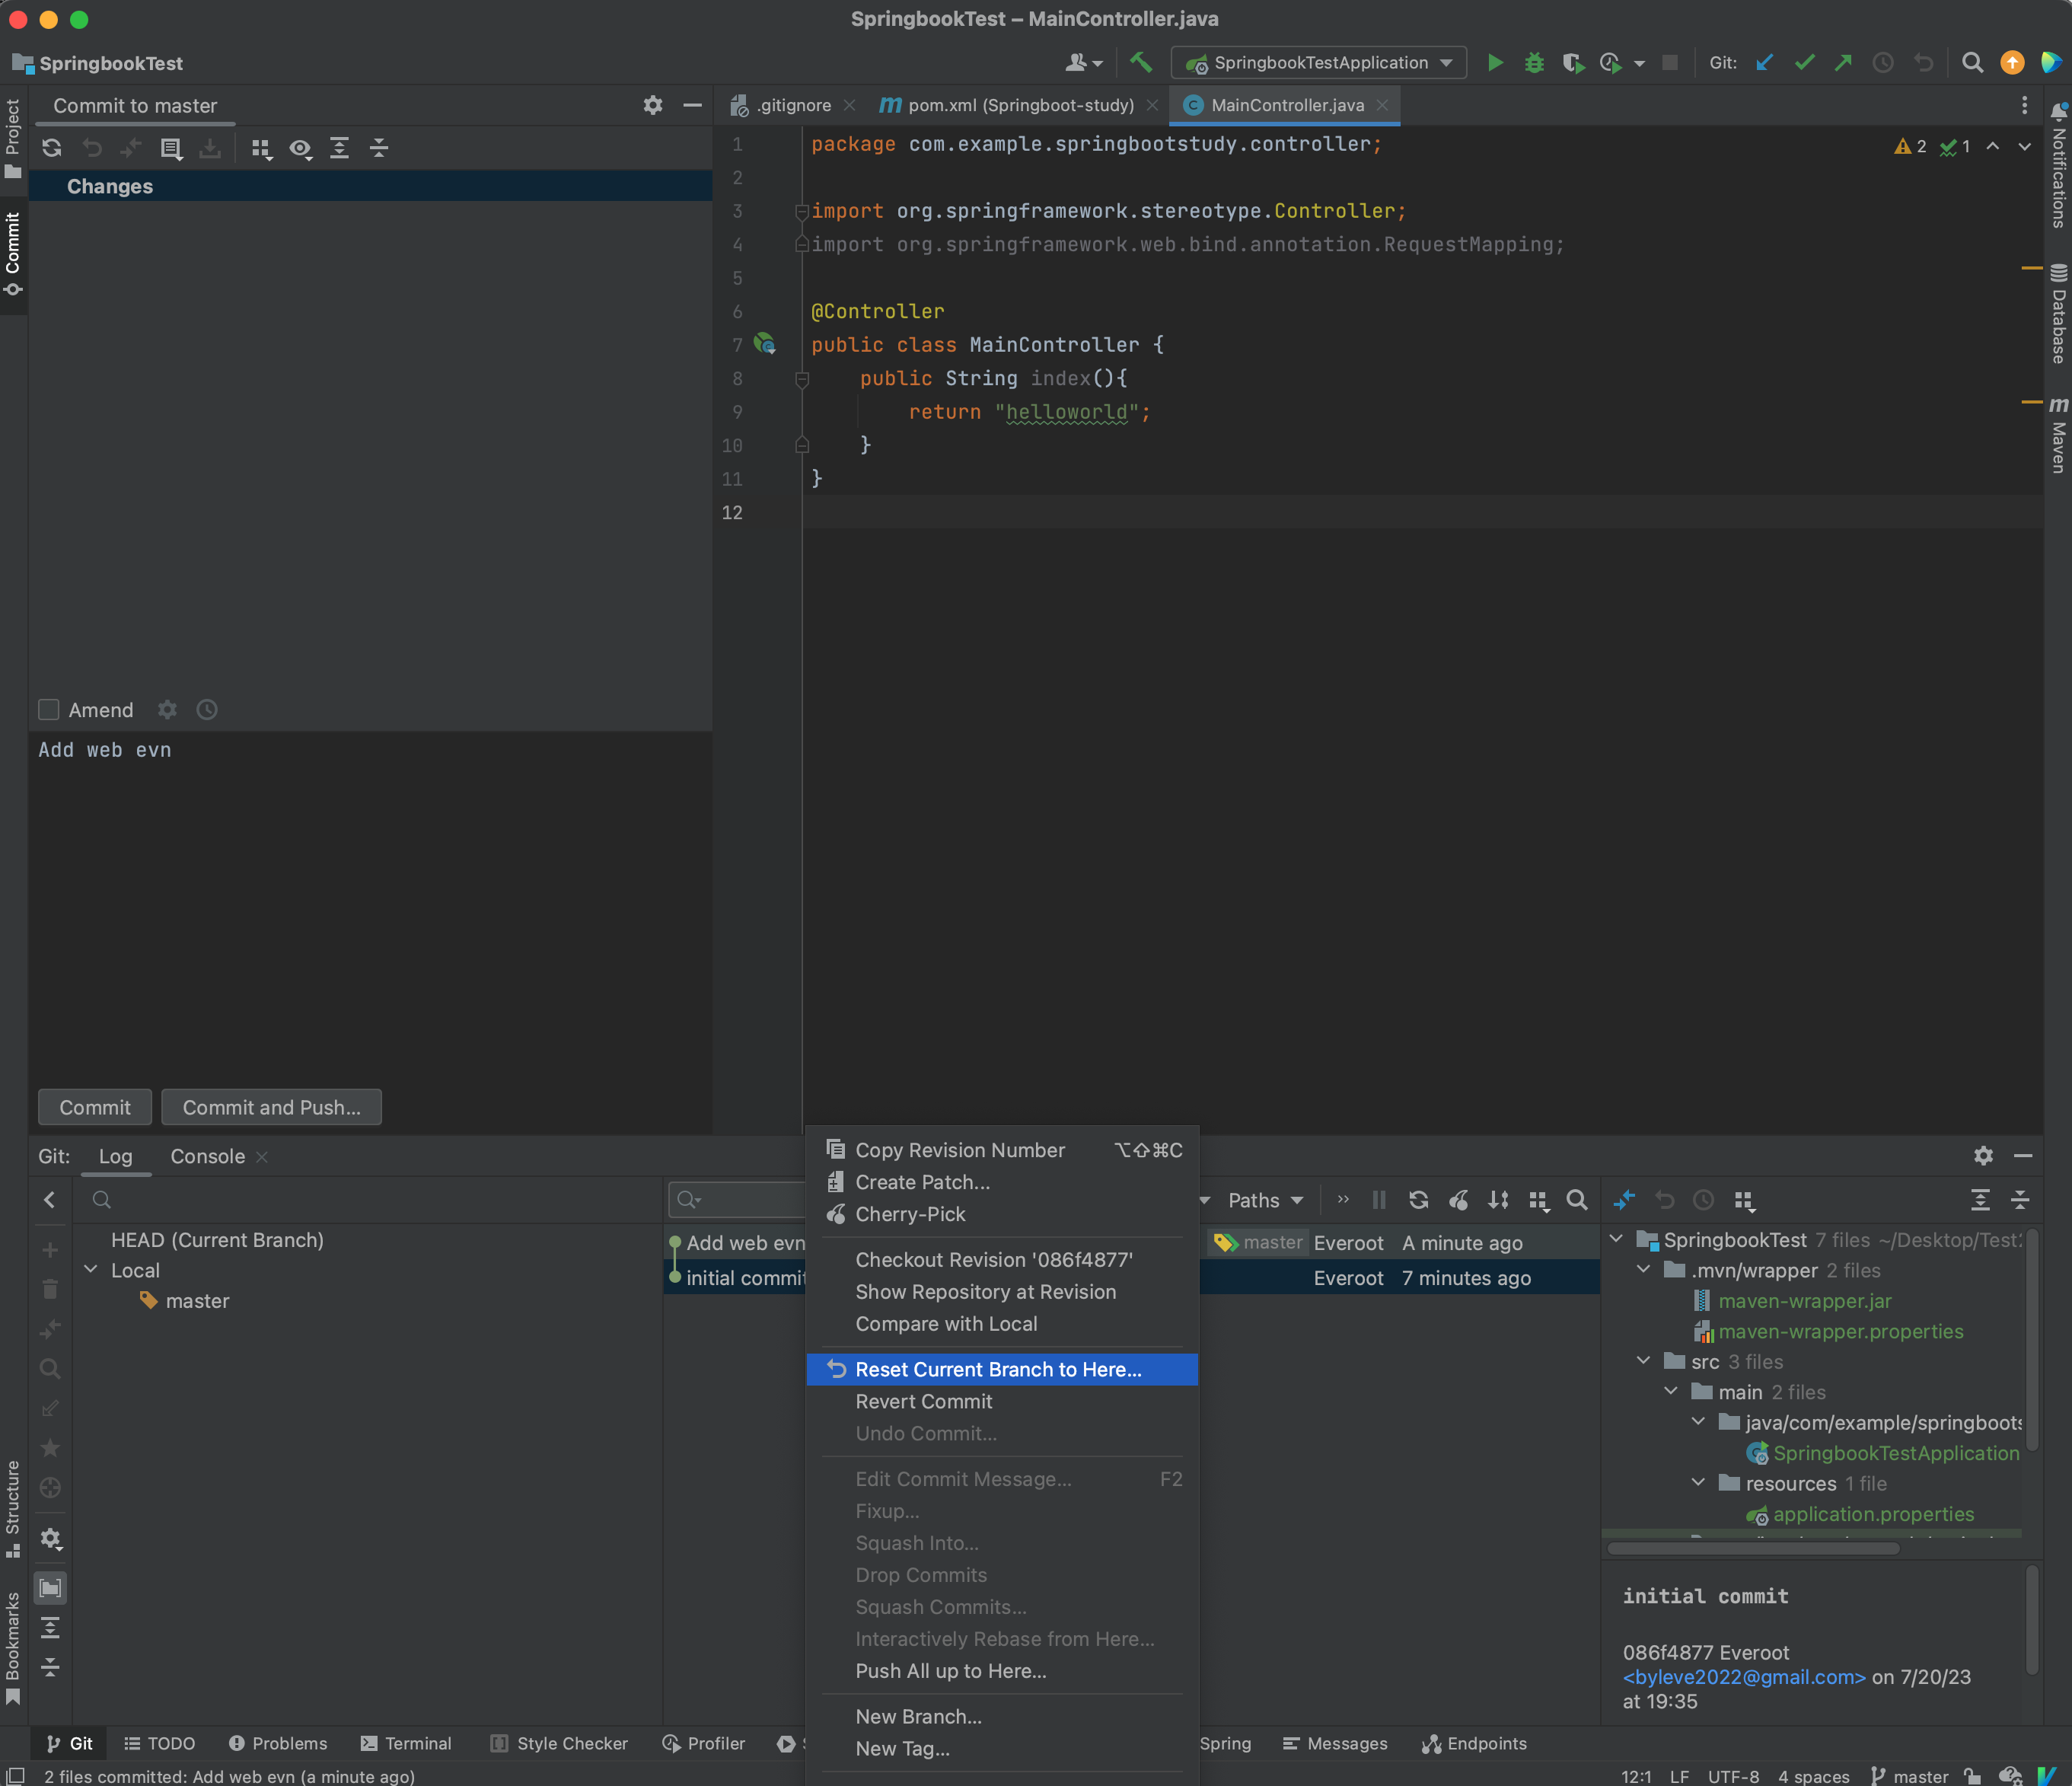Viewport: 2072px width, 1786px height.
Task: Choose Revert Commit from context menu
Action: click(x=1002, y=1401)
